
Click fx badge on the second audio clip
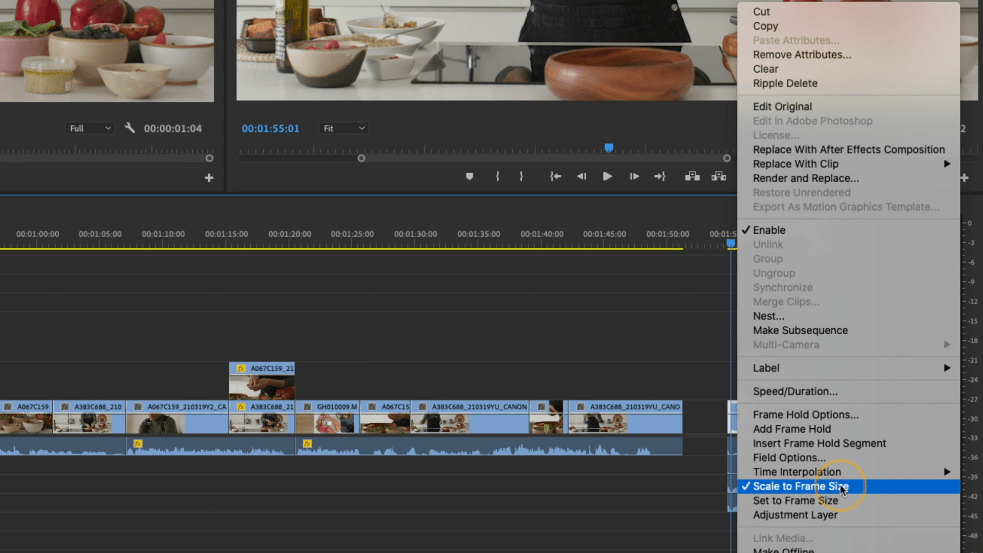pos(307,444)
